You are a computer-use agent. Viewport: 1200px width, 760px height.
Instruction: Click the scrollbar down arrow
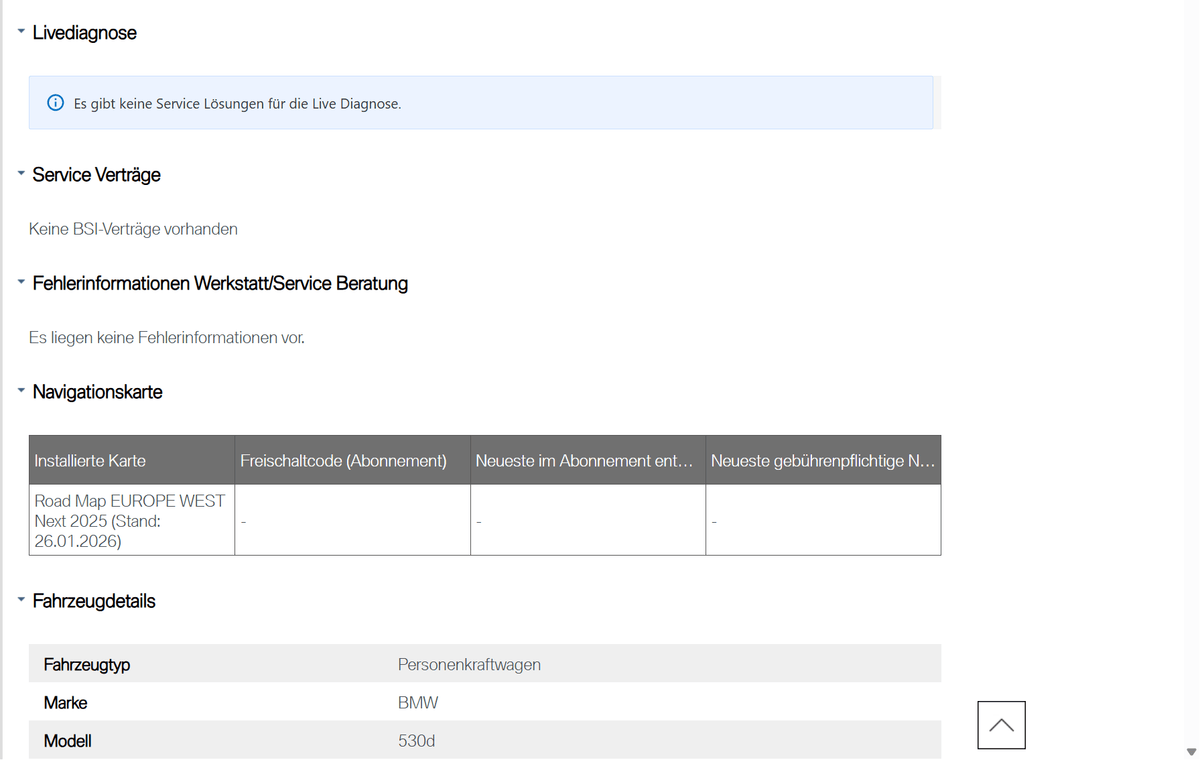pyautogui.click(x=1190, y=753)
